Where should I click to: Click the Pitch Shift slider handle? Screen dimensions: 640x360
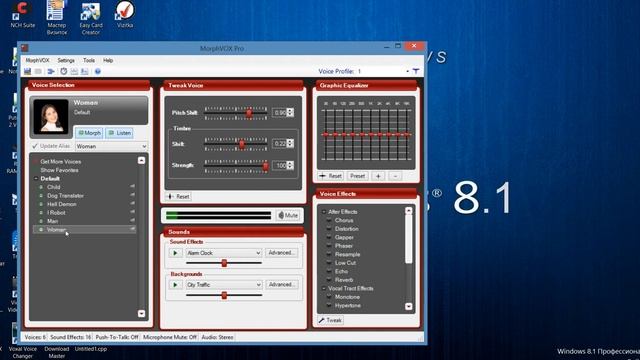pos(249,113)
